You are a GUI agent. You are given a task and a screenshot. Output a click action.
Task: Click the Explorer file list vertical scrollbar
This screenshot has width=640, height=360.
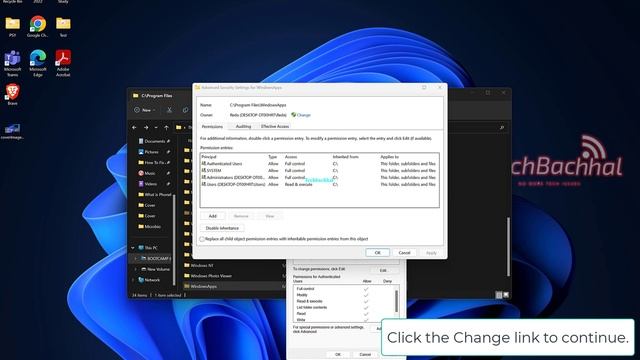pos(508,247)
